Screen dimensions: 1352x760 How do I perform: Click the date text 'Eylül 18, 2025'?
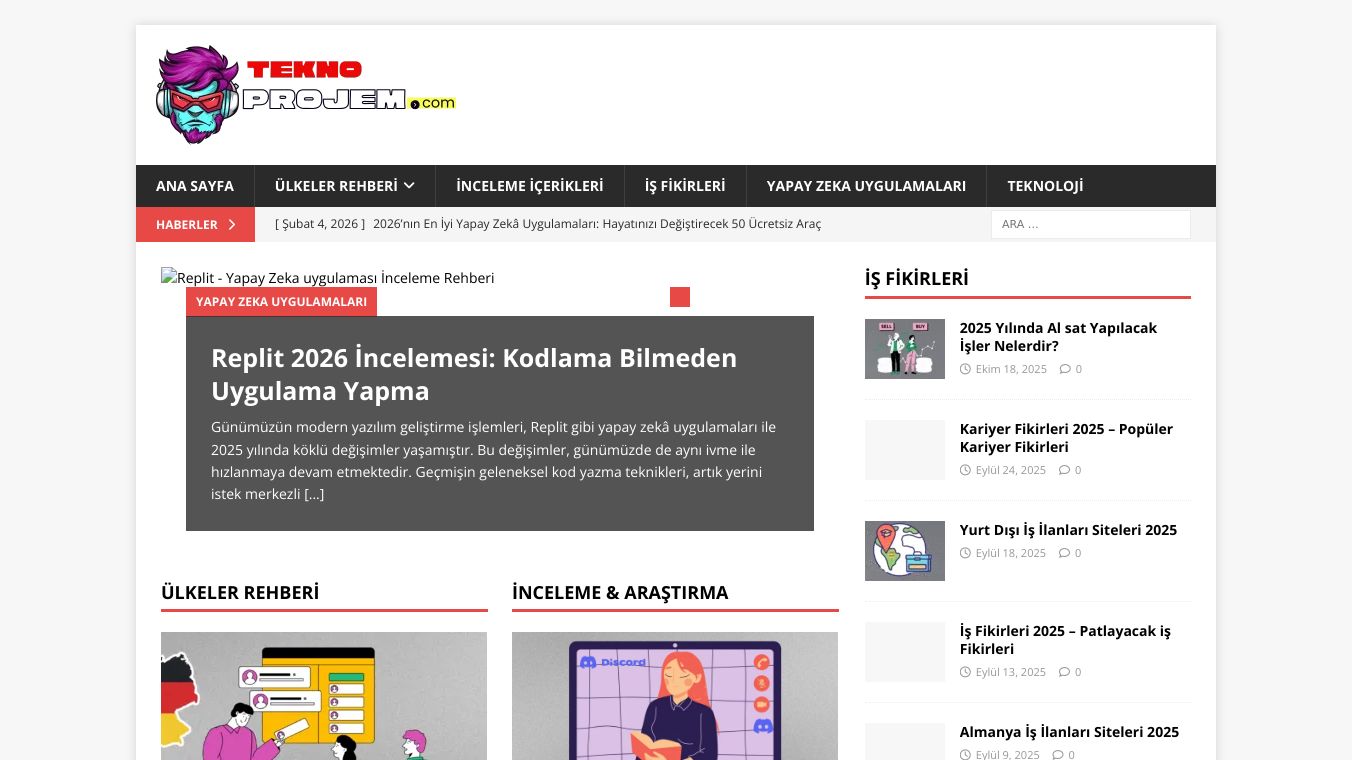point(1011,553)
